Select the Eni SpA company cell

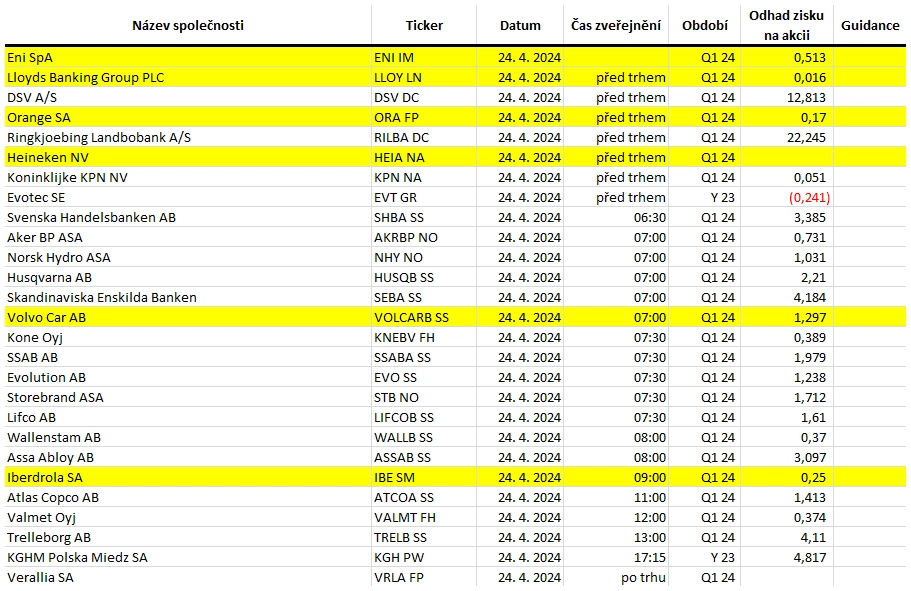pyautogui.click(x=188, y=58)
